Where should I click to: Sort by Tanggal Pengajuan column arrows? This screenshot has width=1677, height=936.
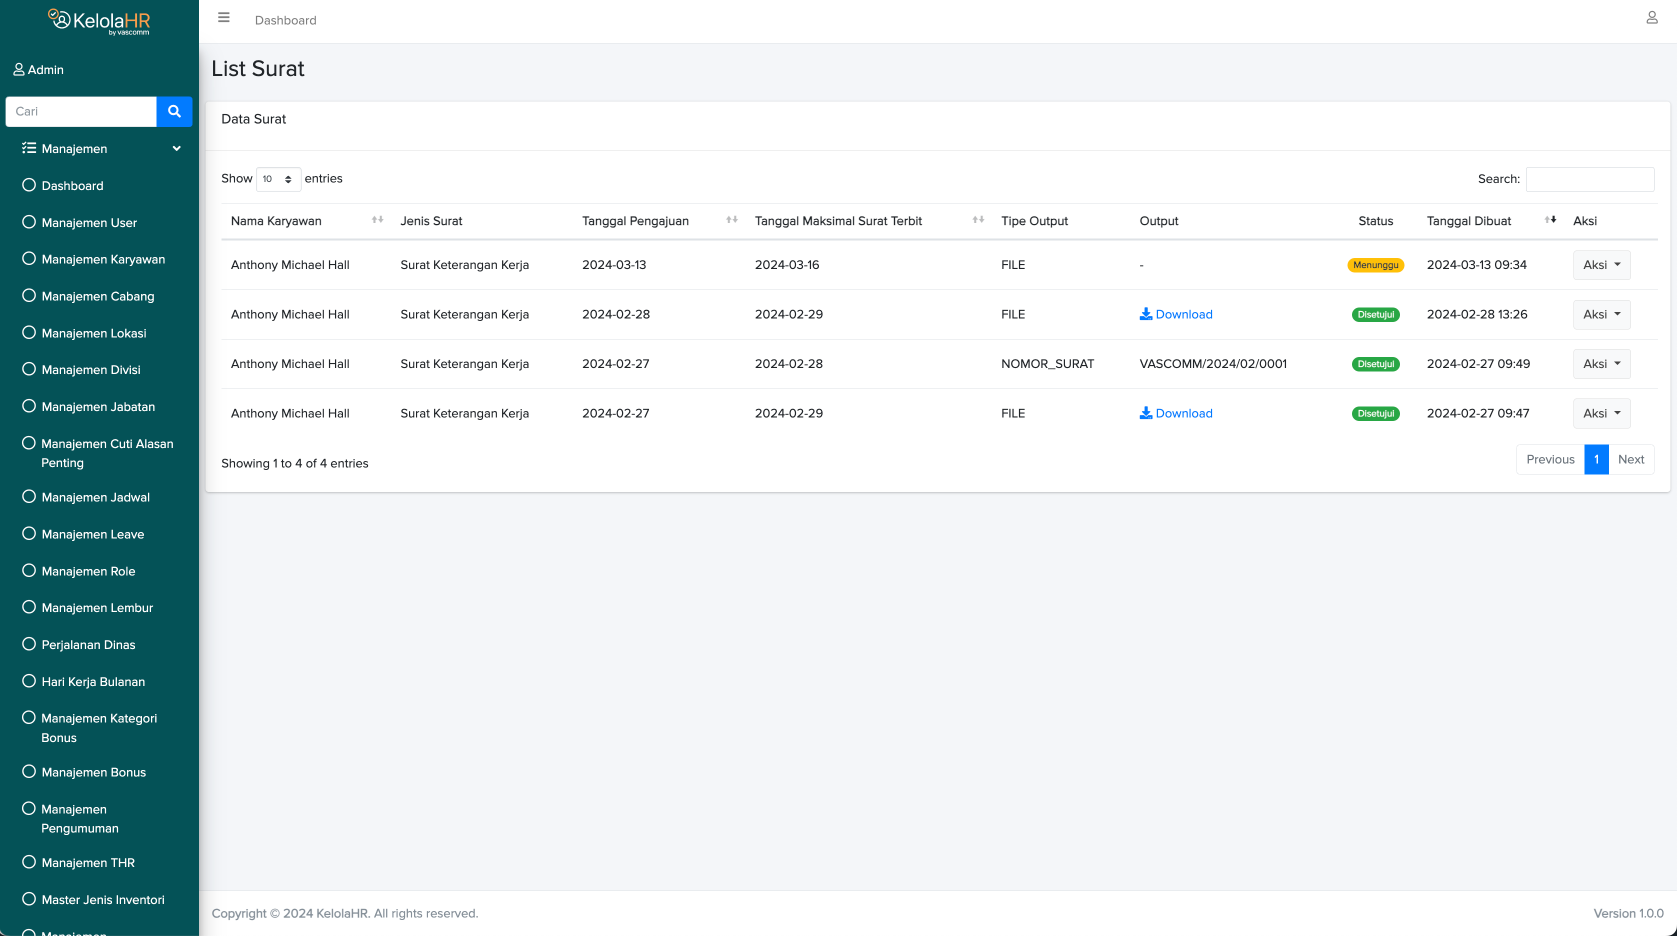[x=731, y=220]
